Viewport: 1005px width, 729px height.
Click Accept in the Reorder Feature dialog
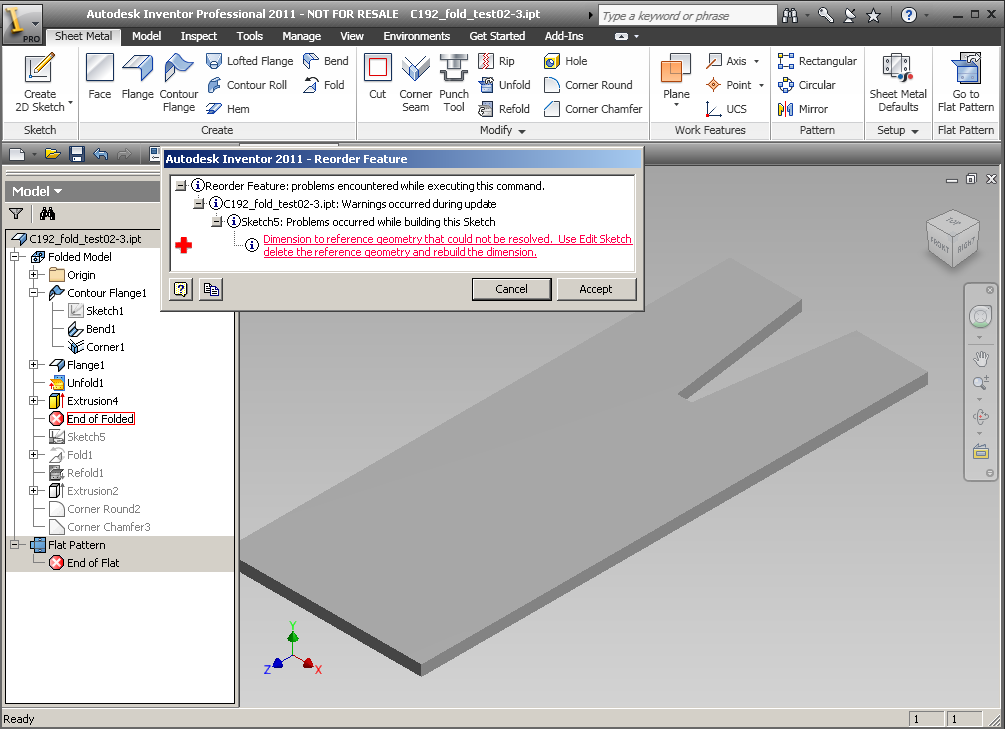(596, 288)
